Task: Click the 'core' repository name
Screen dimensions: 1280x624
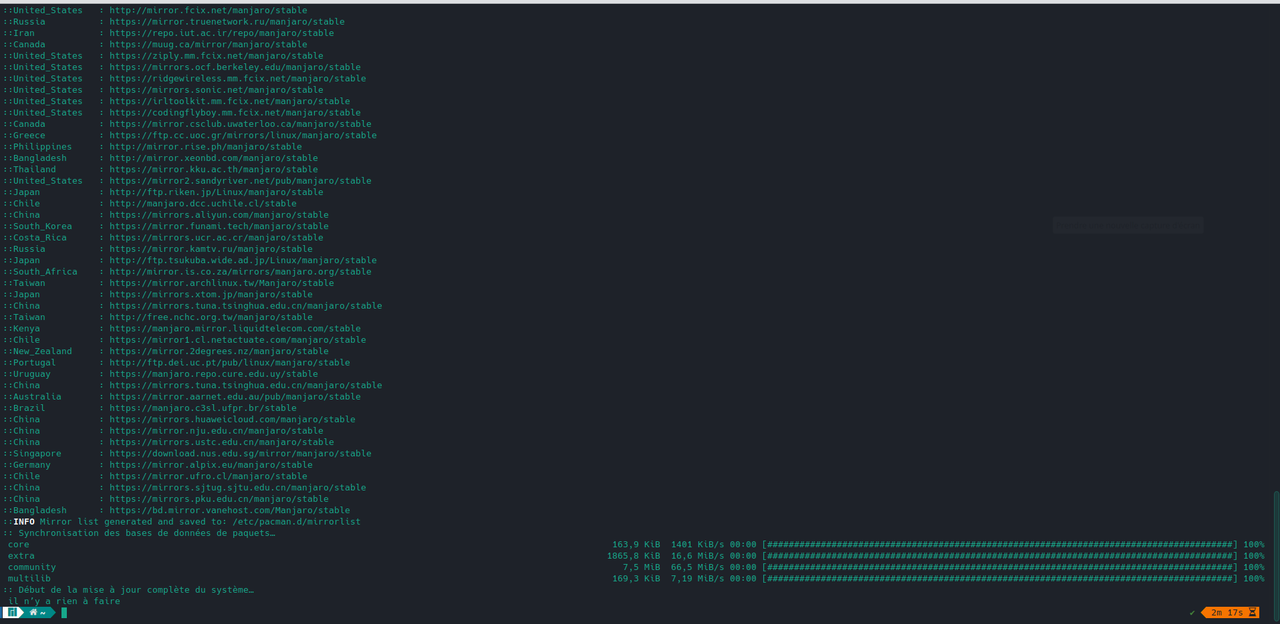Action: point(18,544)
